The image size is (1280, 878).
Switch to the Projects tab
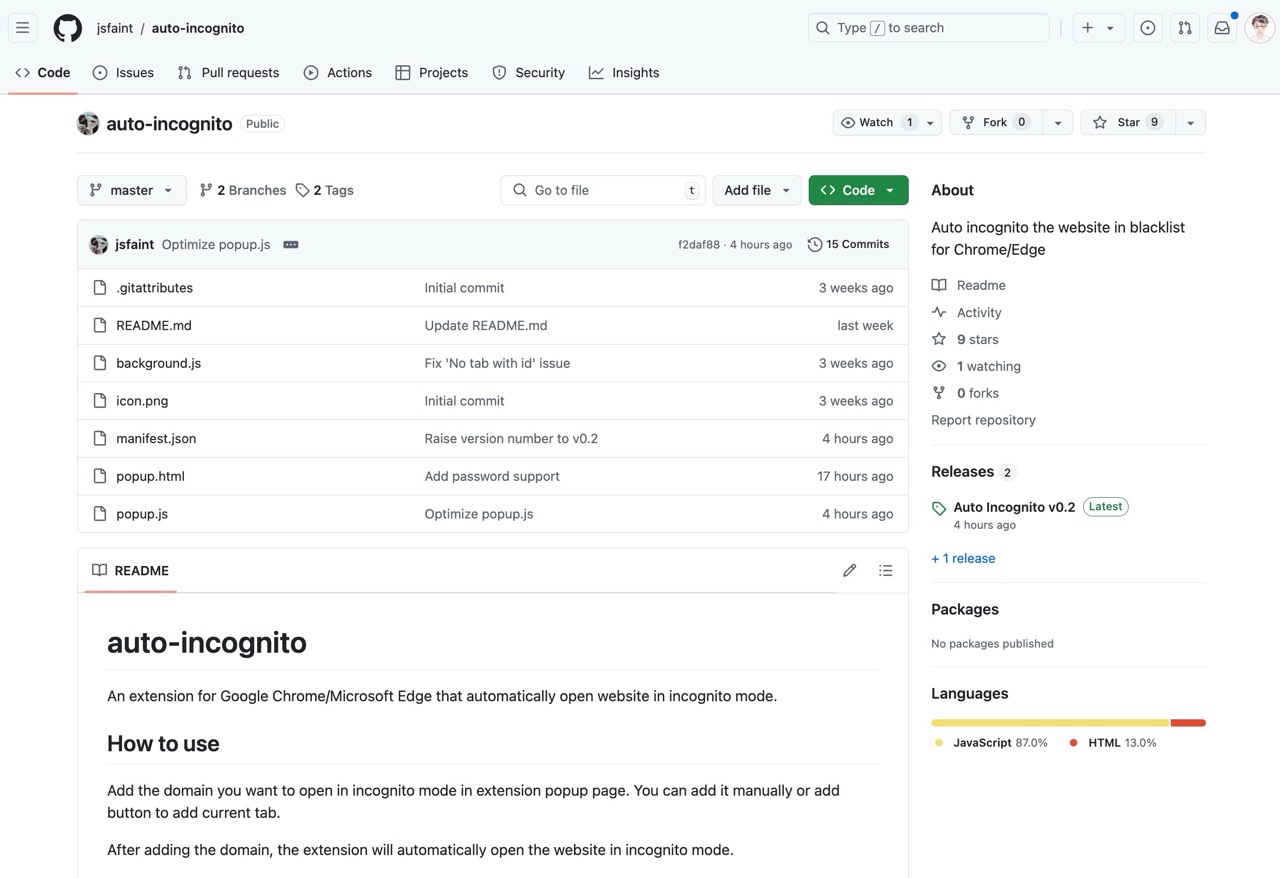[x=432, y=73]
